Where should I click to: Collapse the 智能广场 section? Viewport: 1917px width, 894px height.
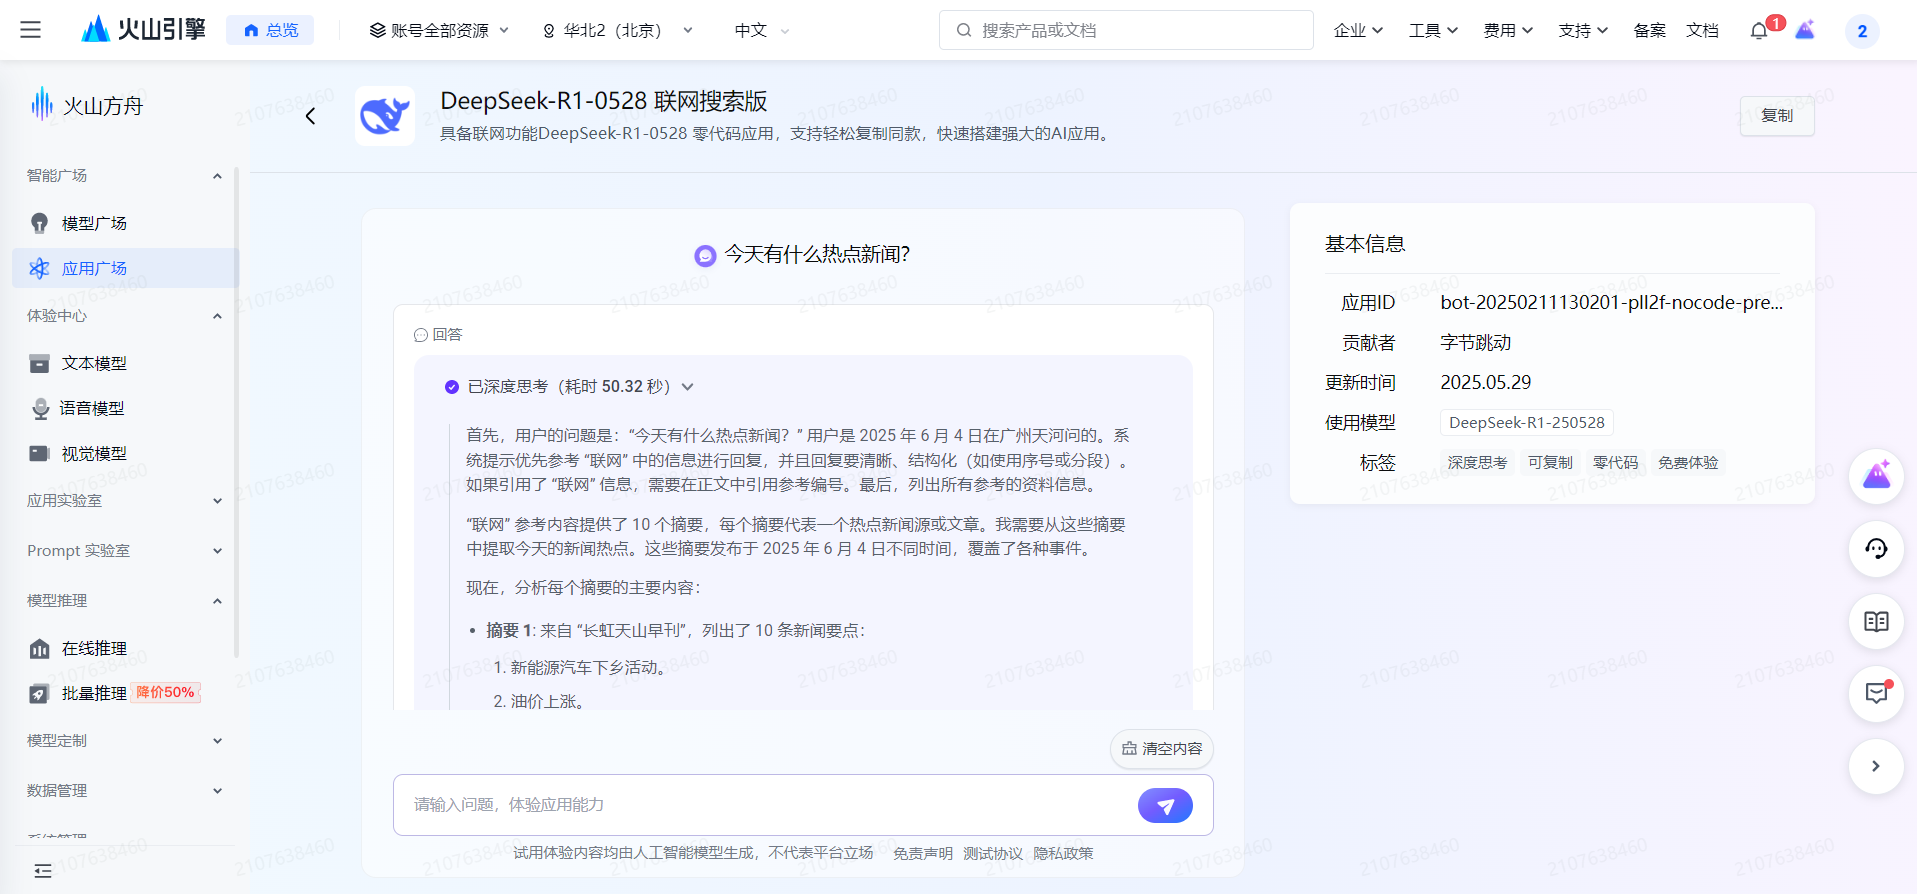pos(217,176)
